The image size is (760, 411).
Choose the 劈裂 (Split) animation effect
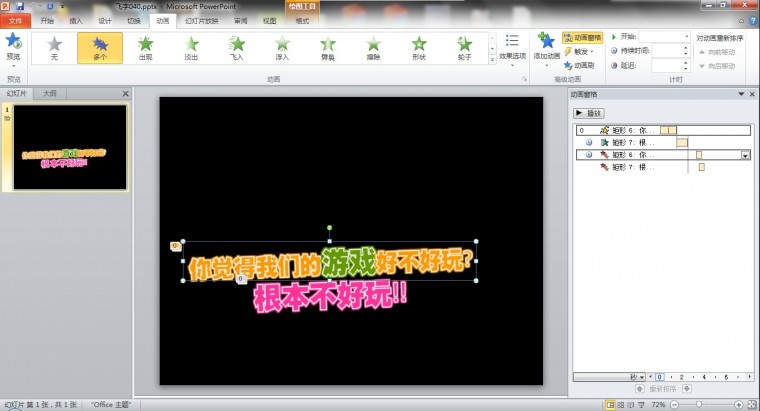tap(328, 48)
